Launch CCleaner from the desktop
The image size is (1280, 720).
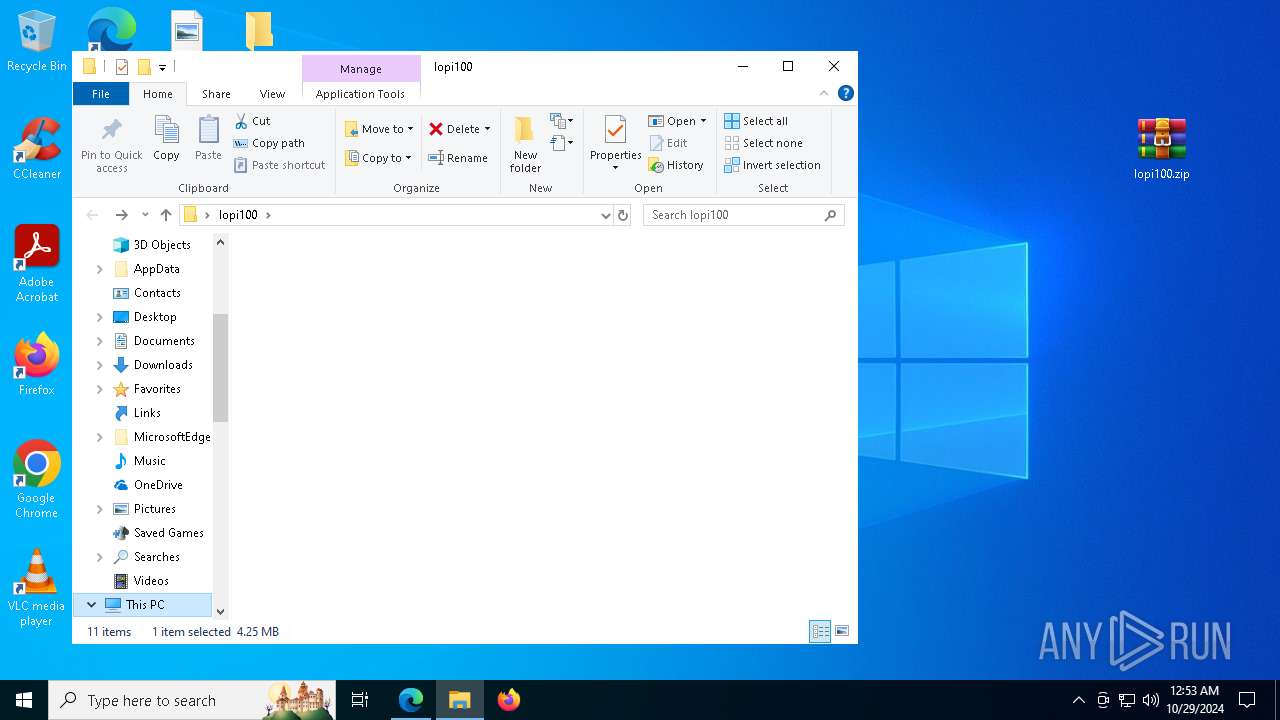coord(37,148)
